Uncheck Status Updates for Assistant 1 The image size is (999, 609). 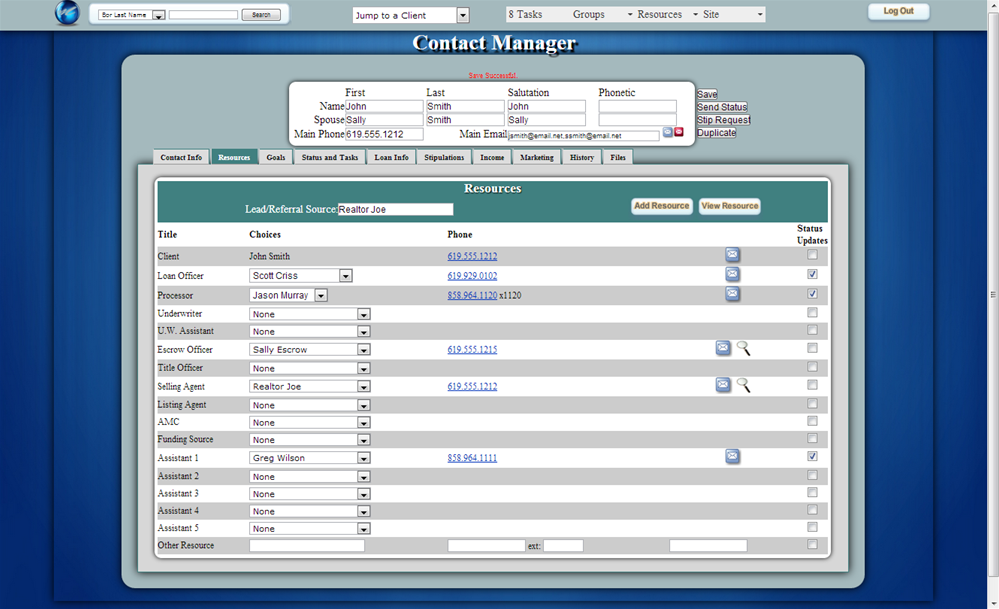coord(812,456)
